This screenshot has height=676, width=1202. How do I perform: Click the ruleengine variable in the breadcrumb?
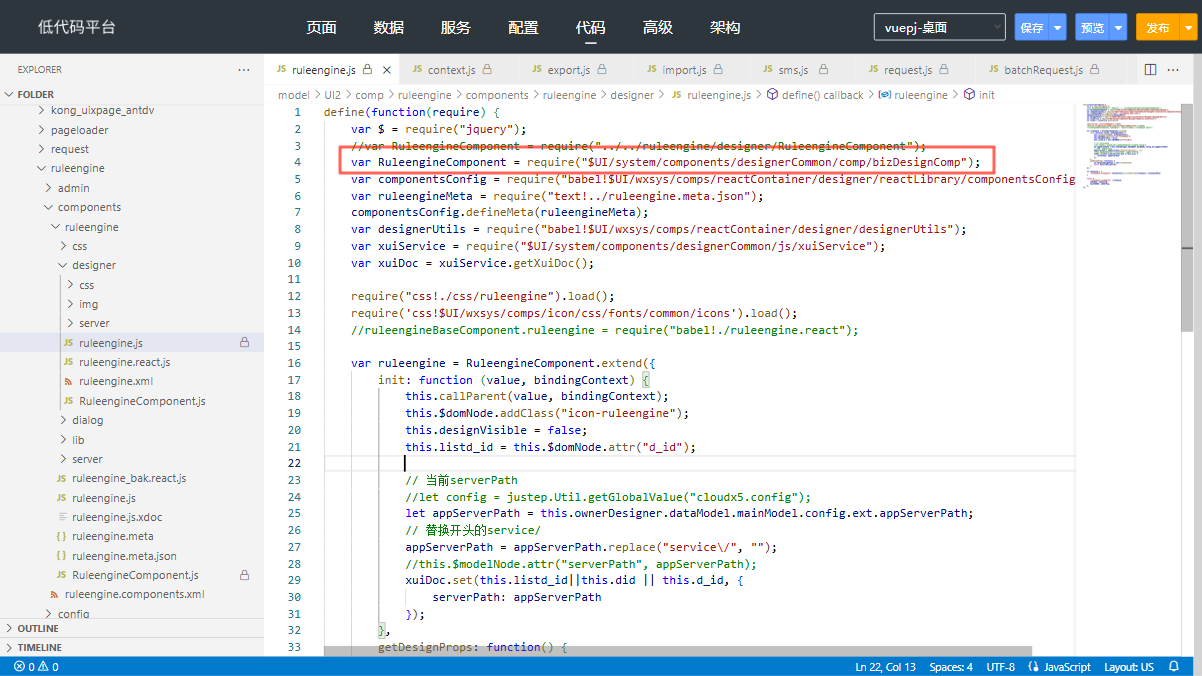[912, 95]
